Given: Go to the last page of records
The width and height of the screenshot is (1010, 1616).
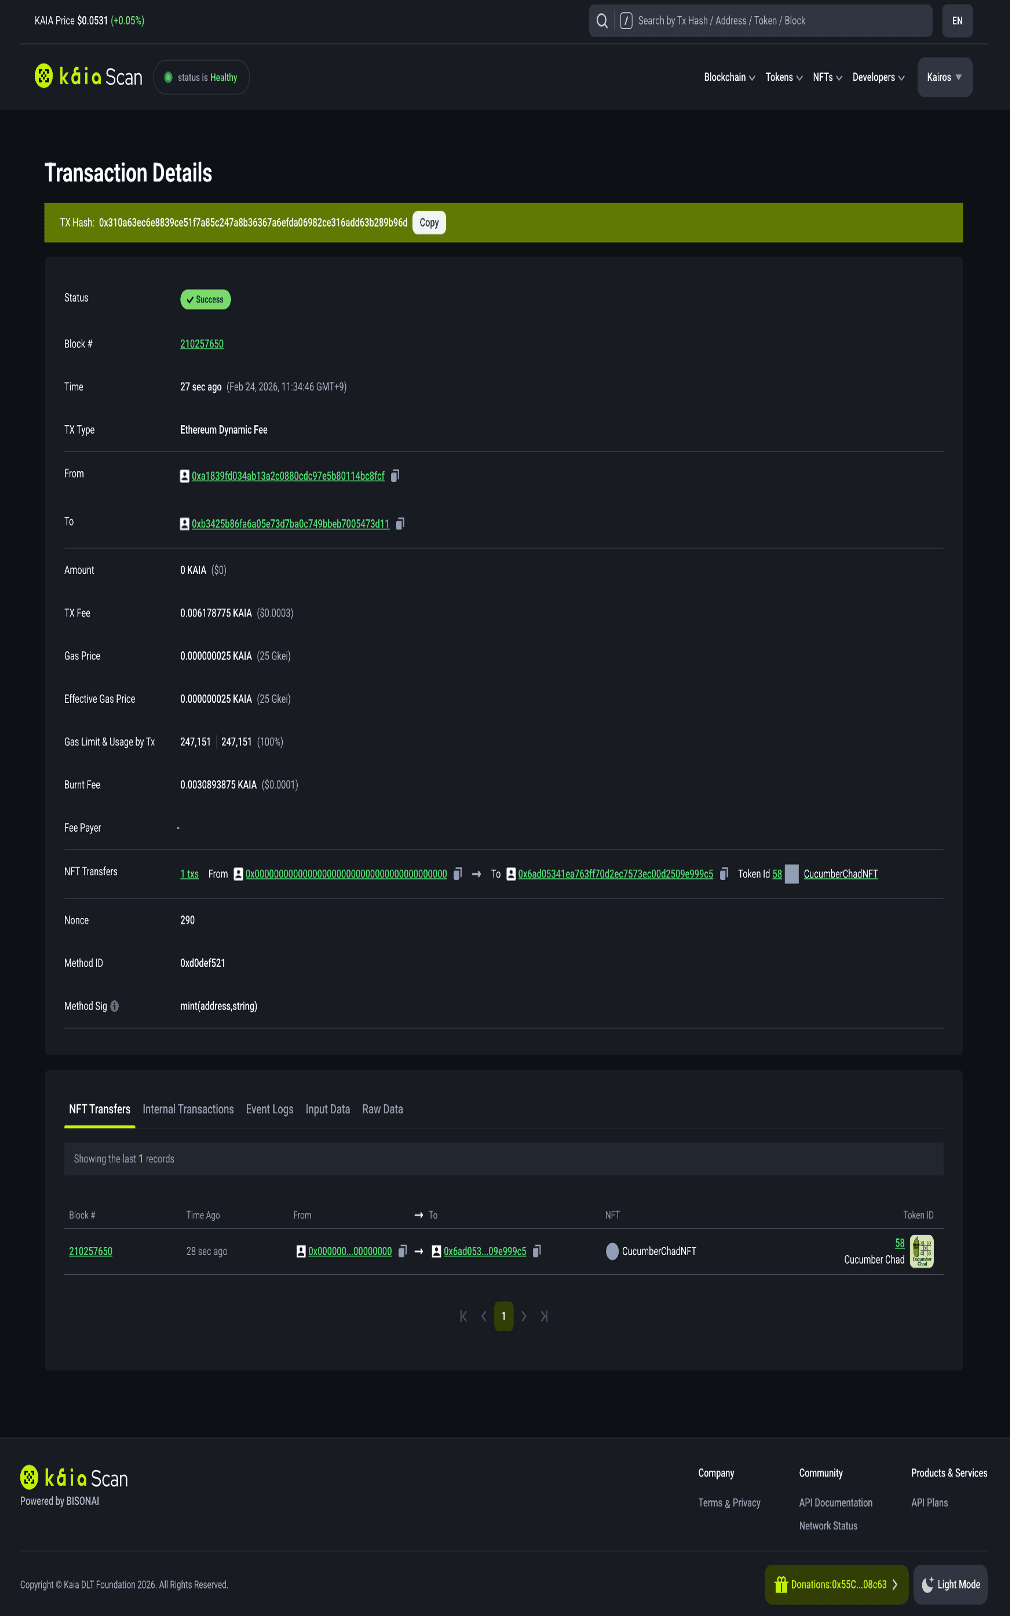Looking at the screenshot, I should point(544,1316).
